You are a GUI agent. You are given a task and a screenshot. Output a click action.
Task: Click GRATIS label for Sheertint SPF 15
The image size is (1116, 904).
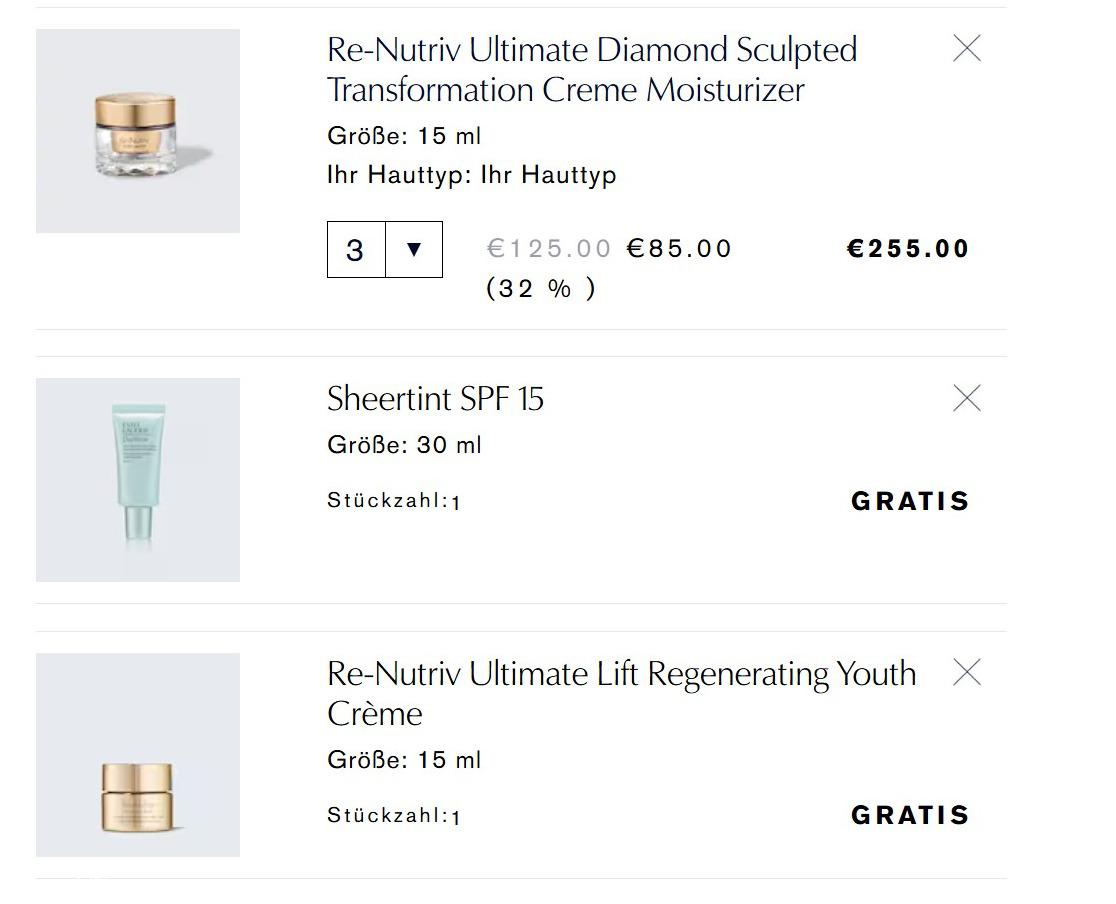(x=910, y=501)
